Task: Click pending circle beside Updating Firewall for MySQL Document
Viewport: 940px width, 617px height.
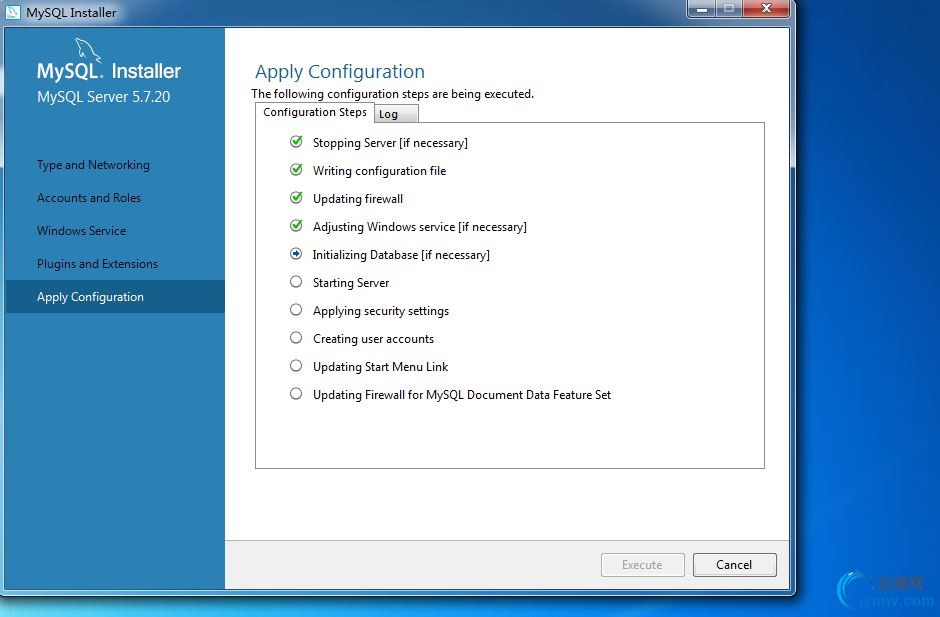Action: (x=296, y=394)
